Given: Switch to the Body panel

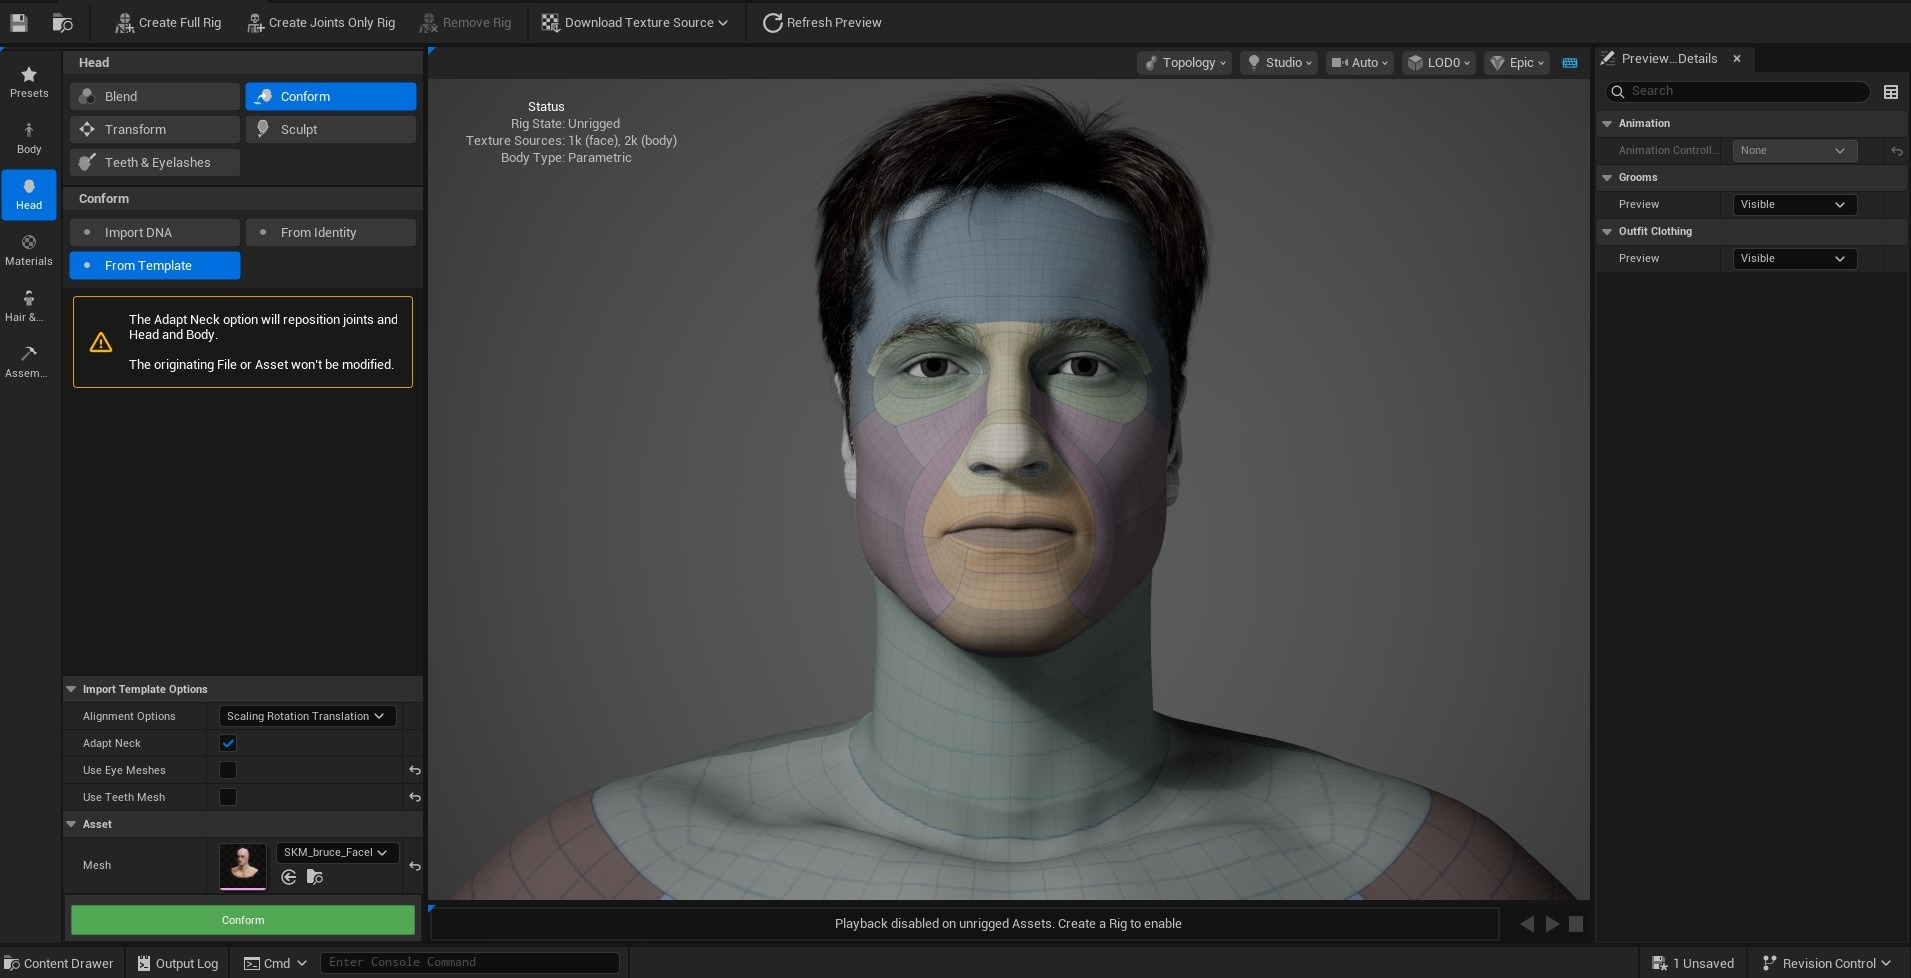Looking at the screenshot, I should [28, 134].
